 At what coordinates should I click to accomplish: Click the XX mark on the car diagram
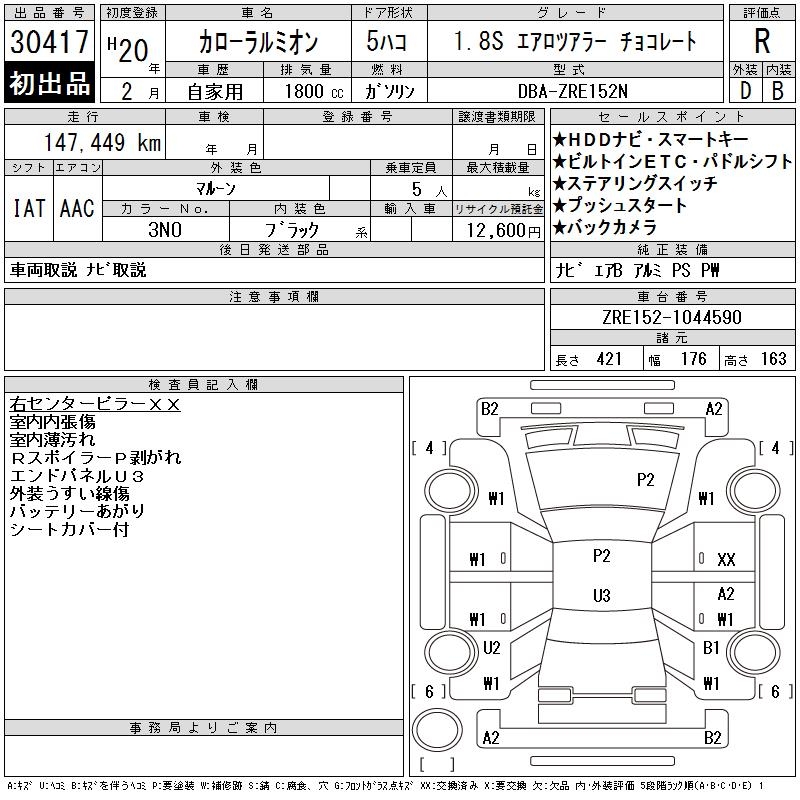pyautogui.click(x=726, y=560)
